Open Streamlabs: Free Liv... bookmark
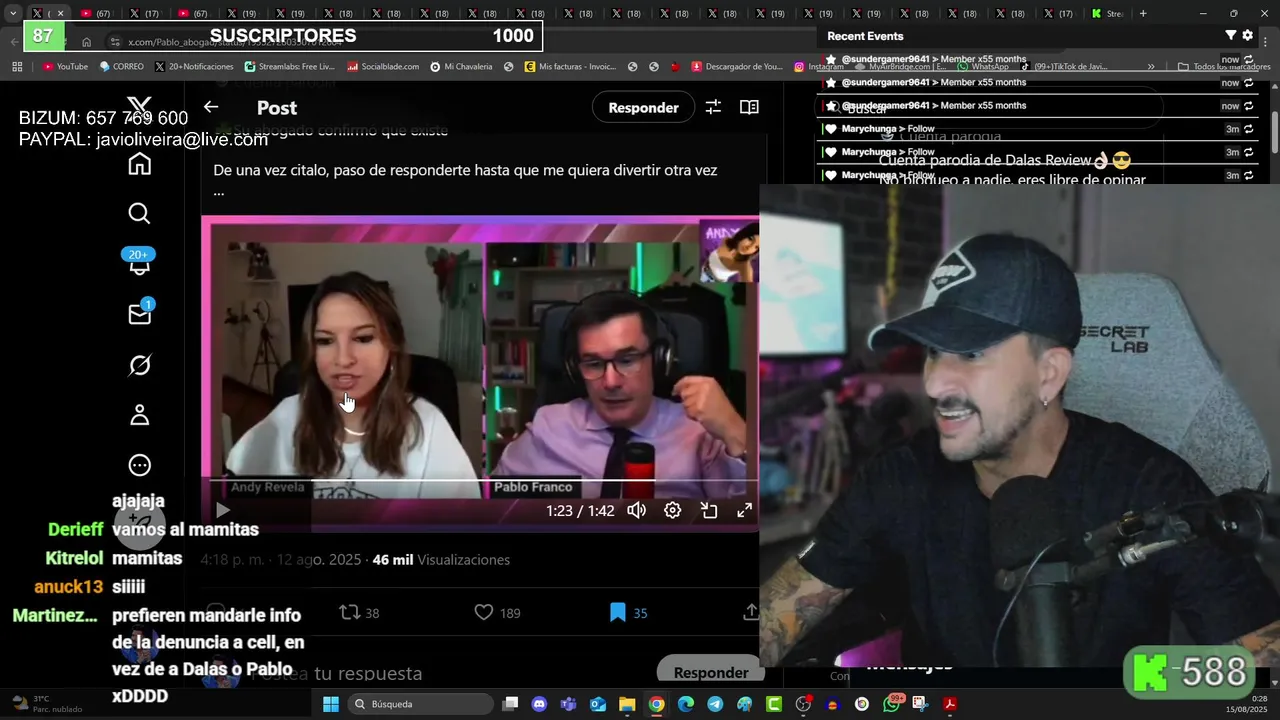 click(x=290, y=67)
